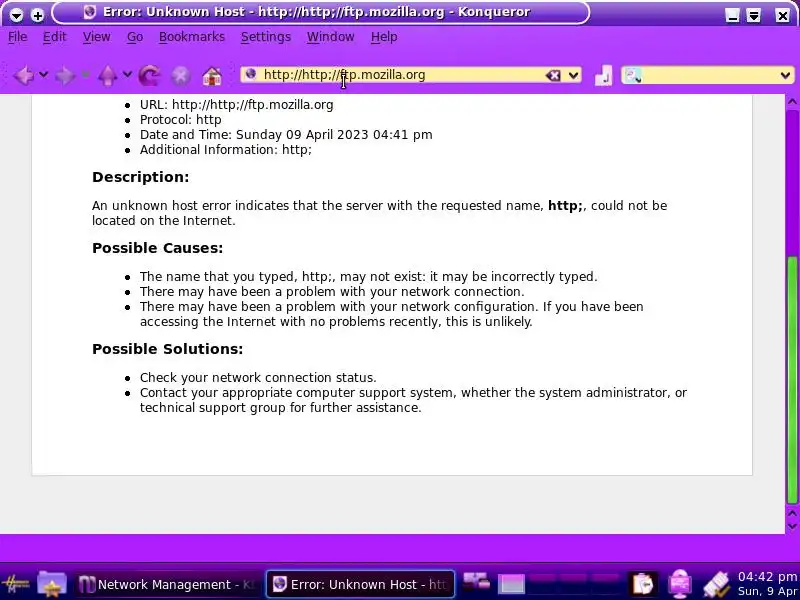Select the first virtual desktop pager
The width and height of the screenshot is (800, 600).
point(511,583)
